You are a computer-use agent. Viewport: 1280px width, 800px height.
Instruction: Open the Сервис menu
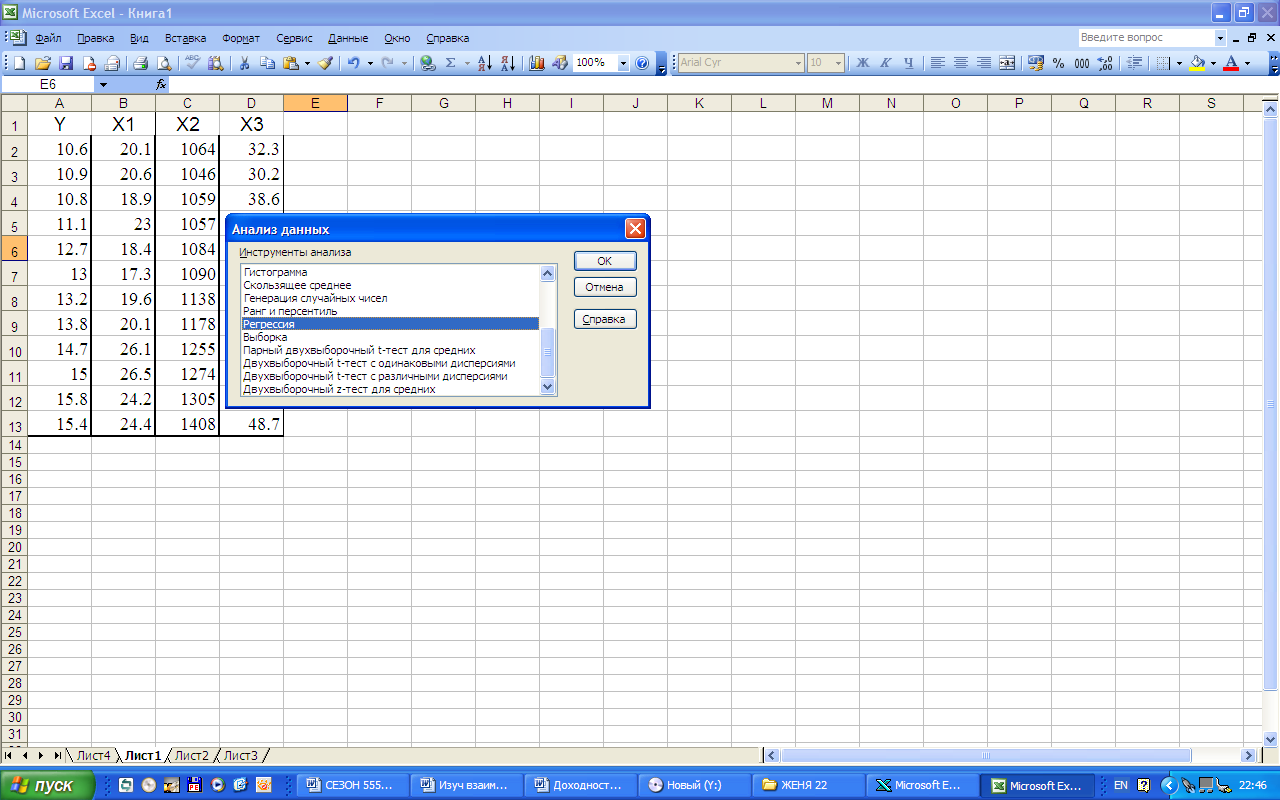click(x=293, y=38)
